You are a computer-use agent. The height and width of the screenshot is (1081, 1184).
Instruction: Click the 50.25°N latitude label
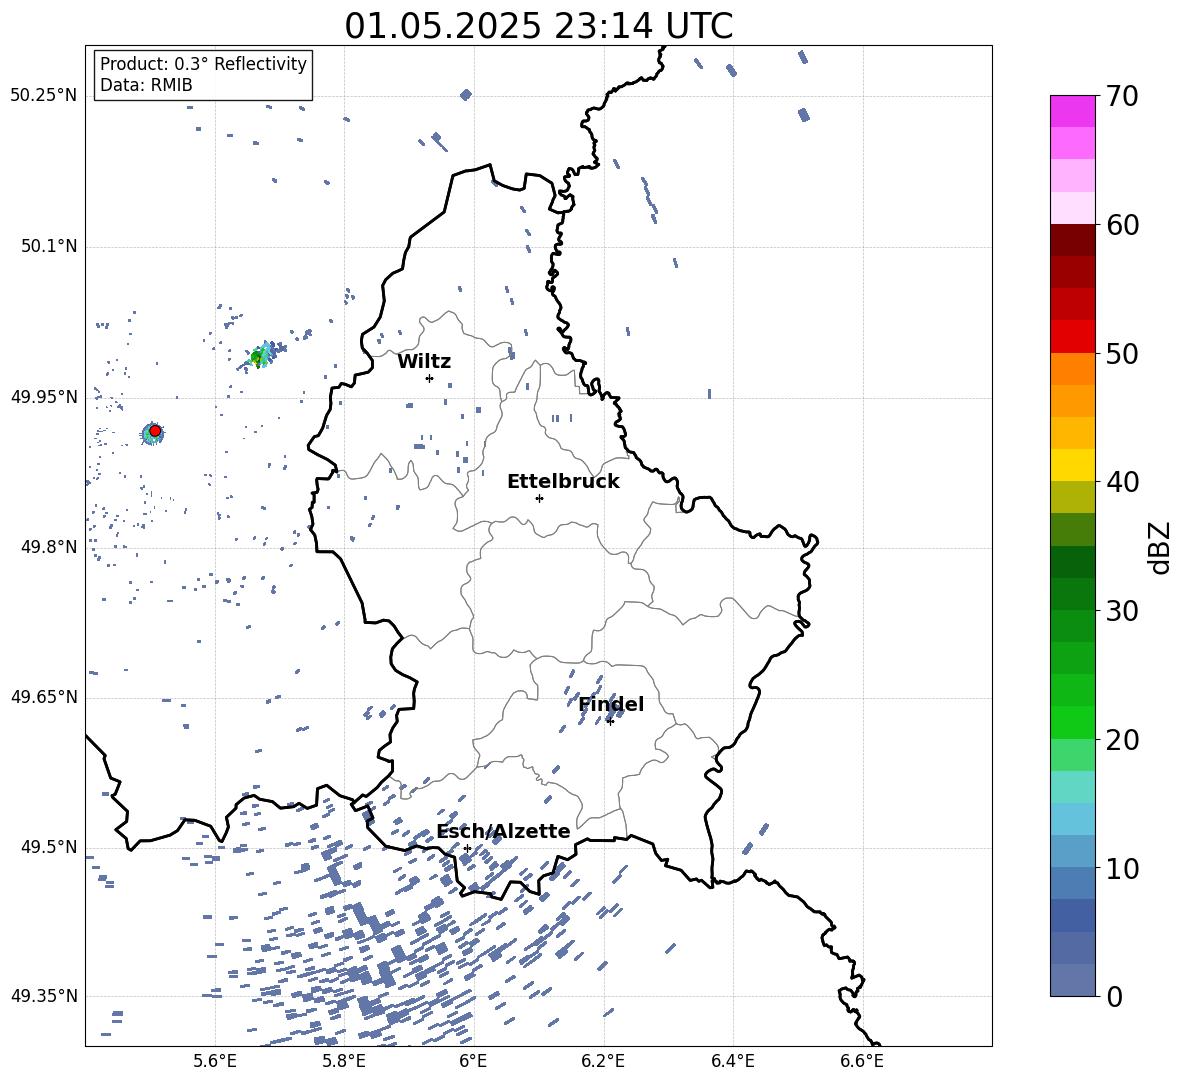[44, 96]
